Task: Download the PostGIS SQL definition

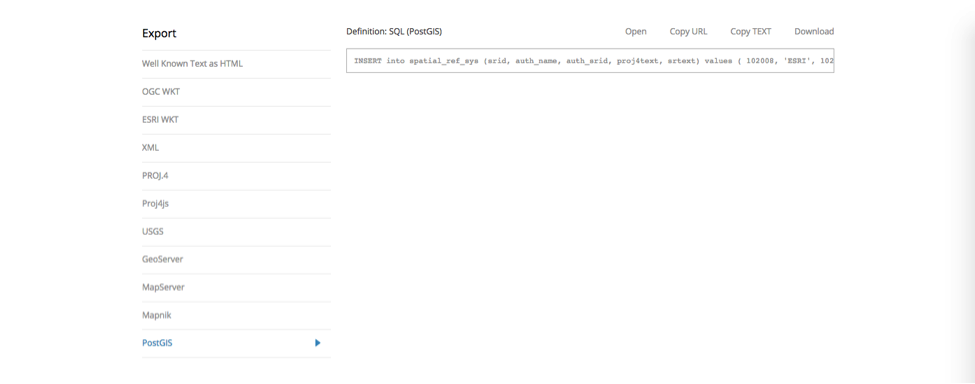Action: [814, 31]
